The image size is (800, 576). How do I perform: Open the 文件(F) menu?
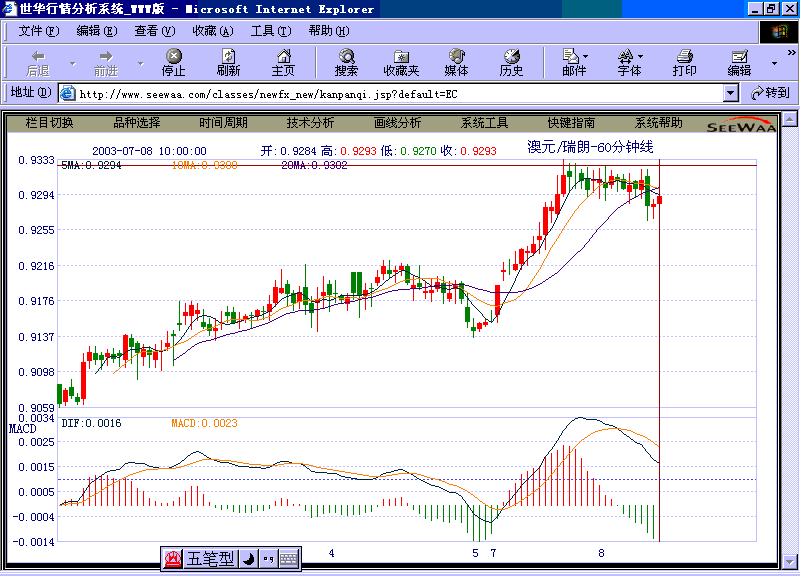click(39, 31)
